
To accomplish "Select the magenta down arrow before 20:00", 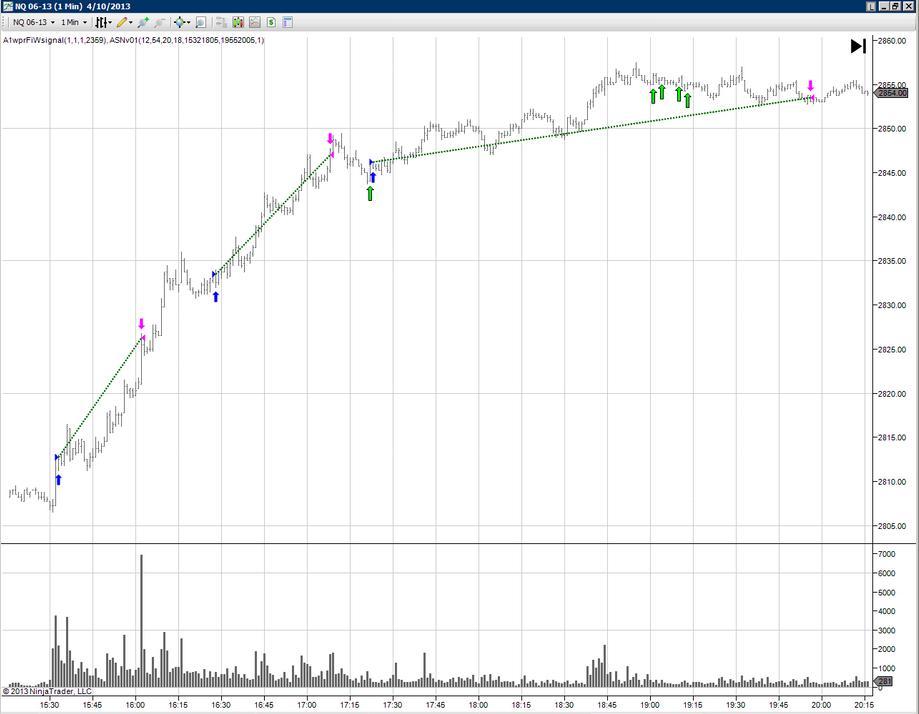I will [811, 85].
